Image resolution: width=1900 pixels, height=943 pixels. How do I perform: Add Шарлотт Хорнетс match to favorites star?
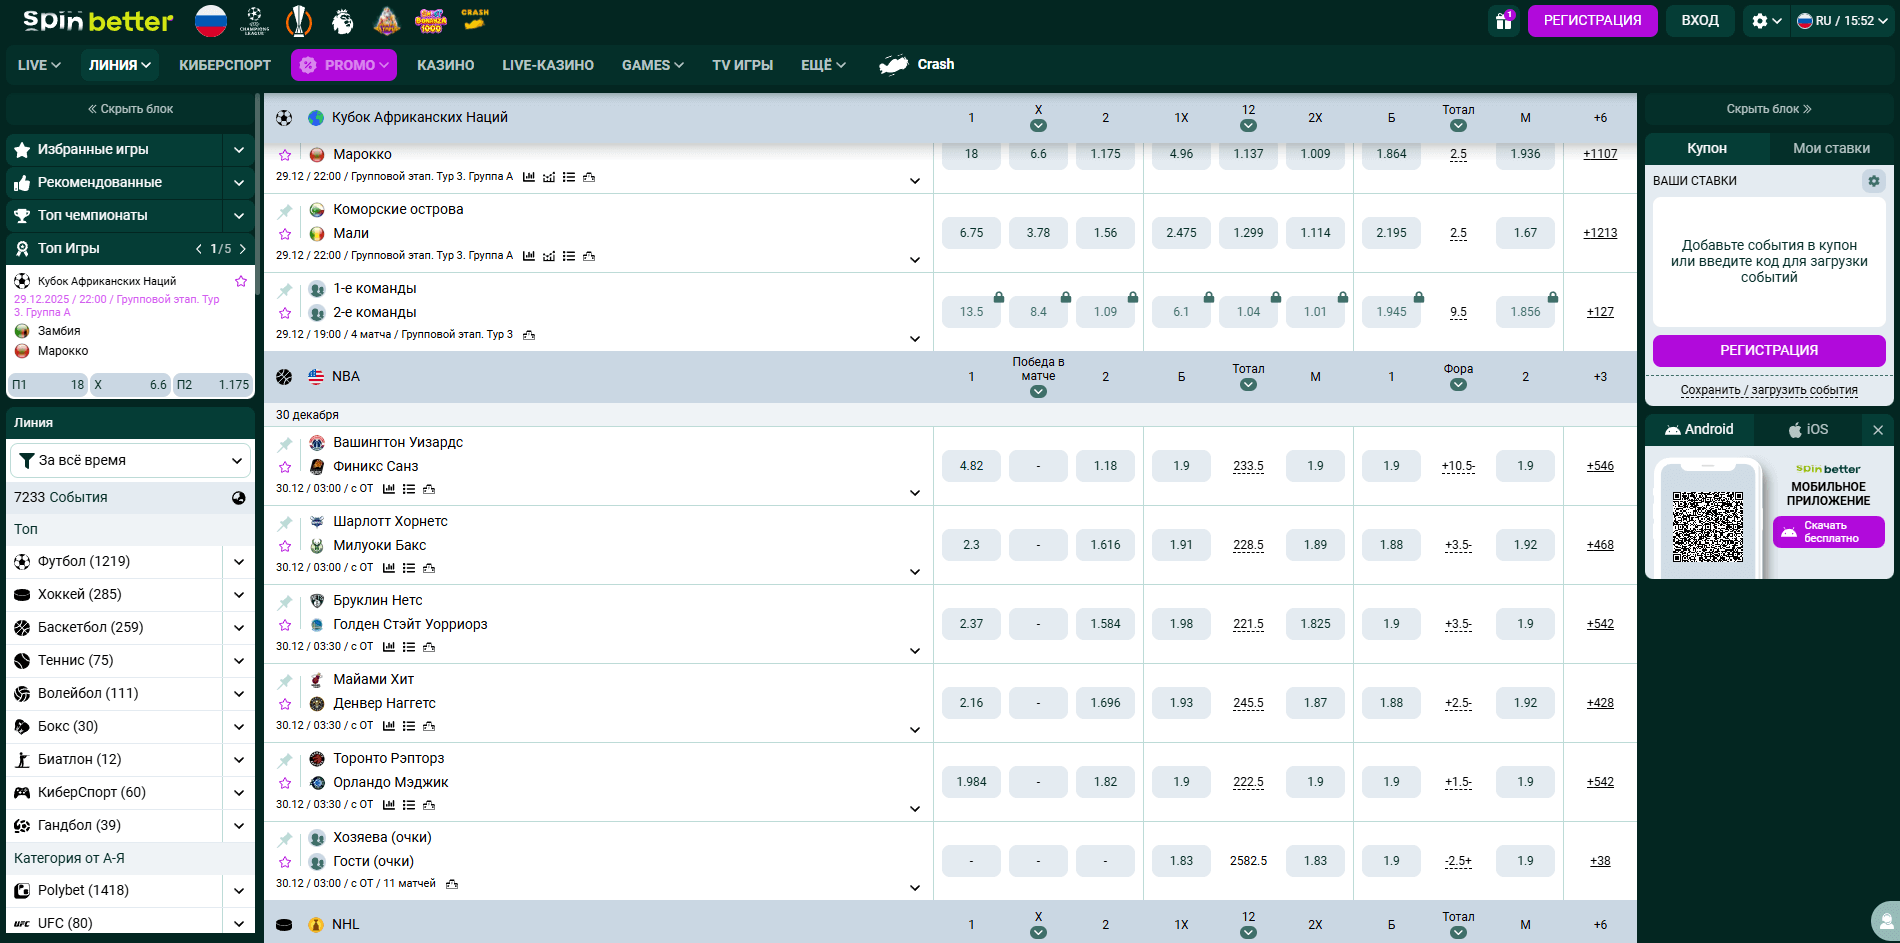(285, 546)
